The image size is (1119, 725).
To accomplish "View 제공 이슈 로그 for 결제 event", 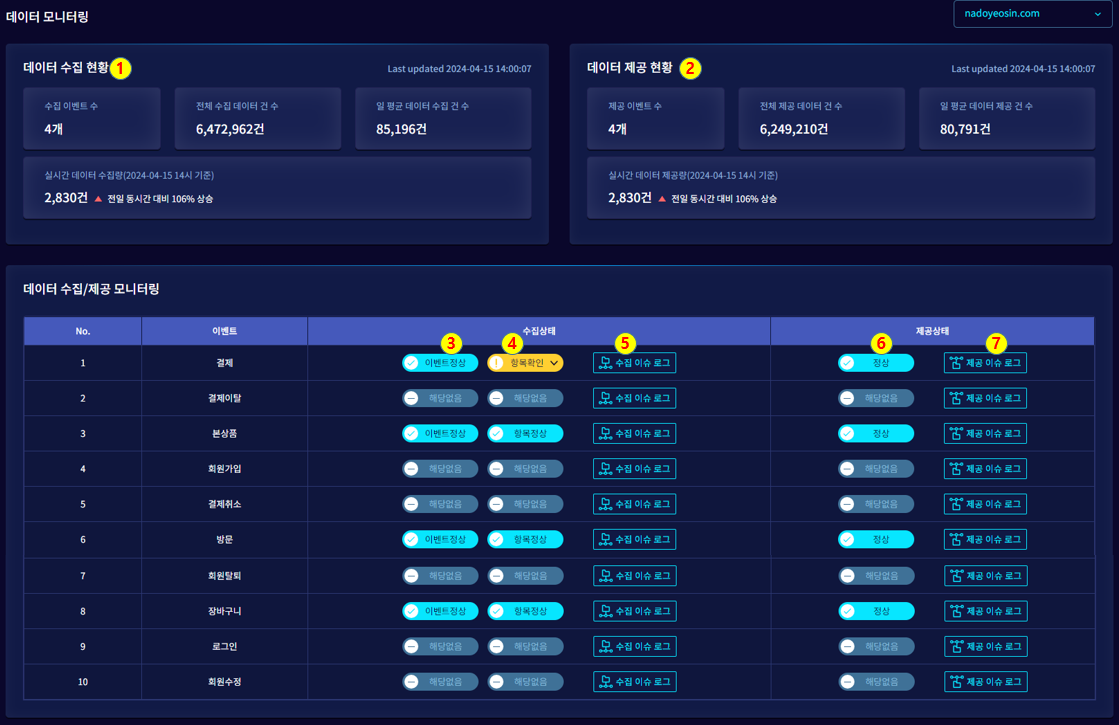I will tap(986, 363).
